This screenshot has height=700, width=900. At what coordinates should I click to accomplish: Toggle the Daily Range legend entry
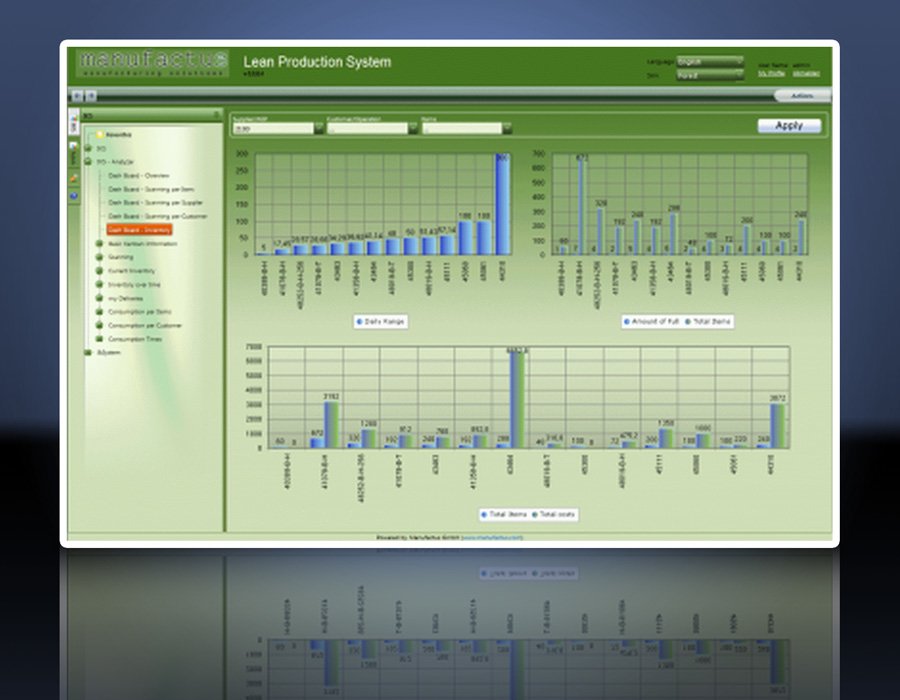[381, 322]
